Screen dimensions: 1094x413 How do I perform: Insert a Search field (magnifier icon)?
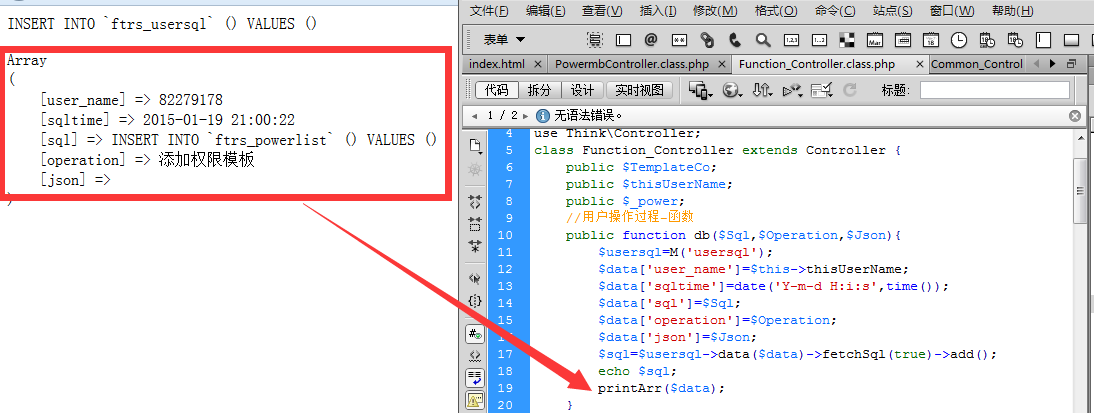763,40
